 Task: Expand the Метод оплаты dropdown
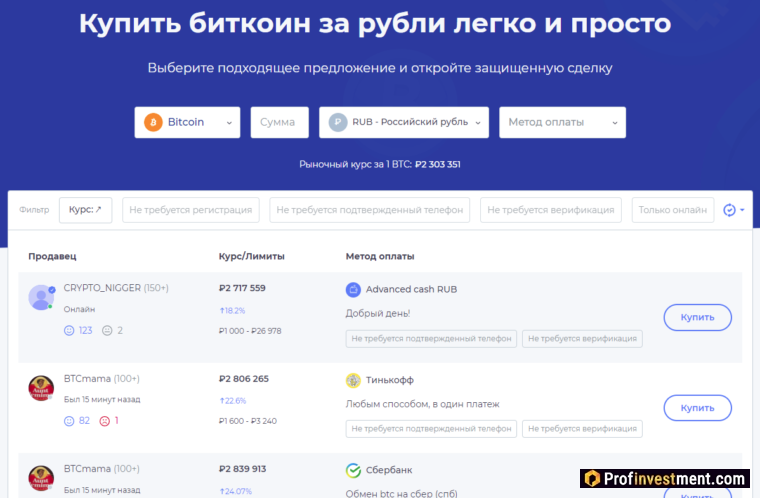pyautogui.click(x=562, y=122)
